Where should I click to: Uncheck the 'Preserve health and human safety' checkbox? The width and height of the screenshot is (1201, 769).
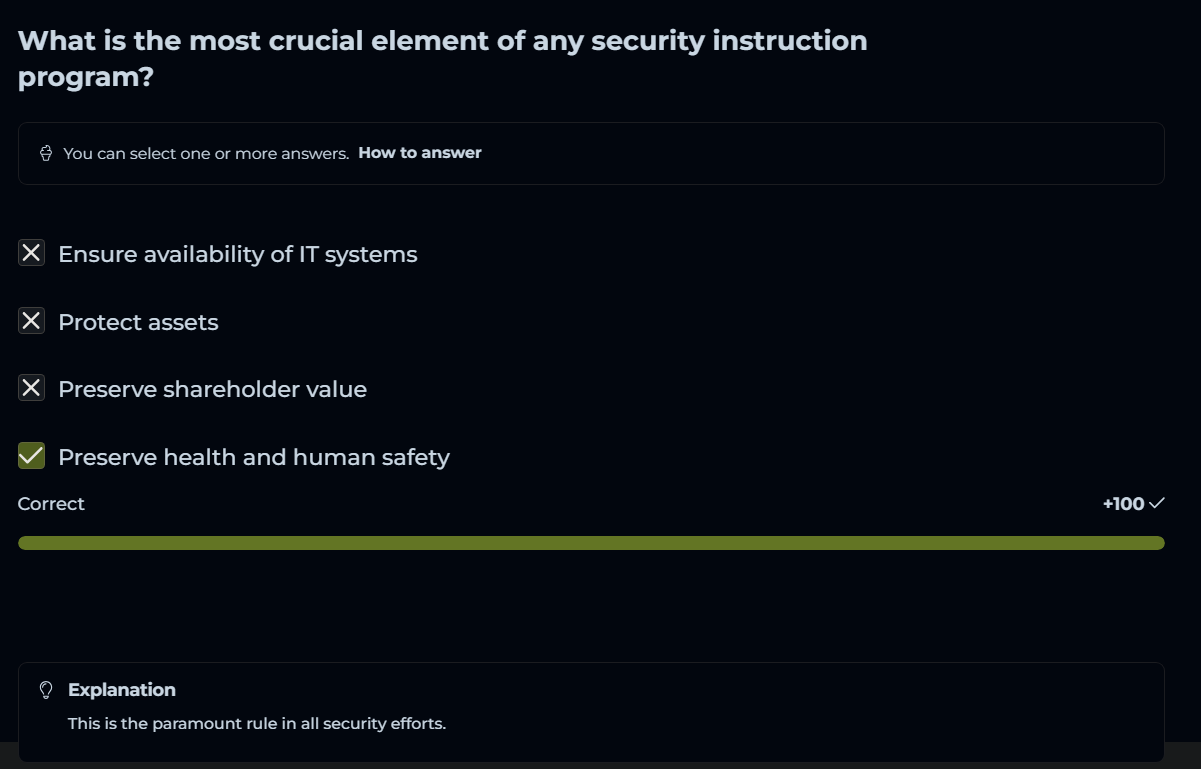32,456
